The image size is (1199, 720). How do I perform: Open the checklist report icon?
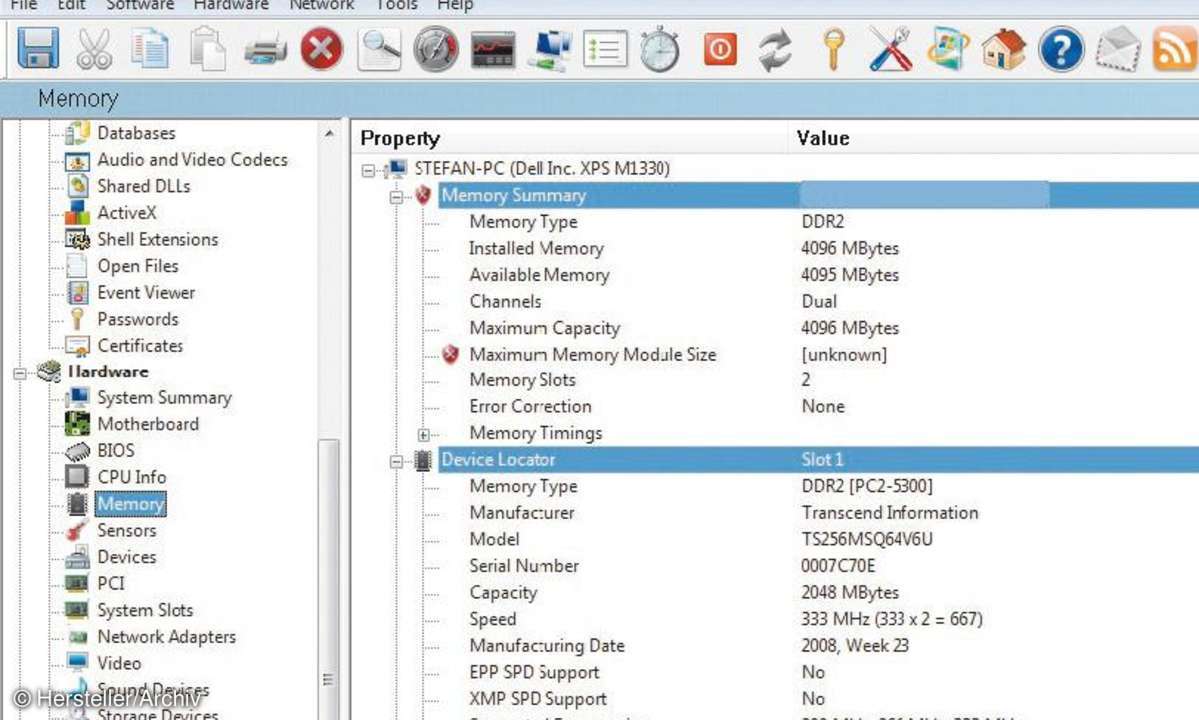click(605, 49)
